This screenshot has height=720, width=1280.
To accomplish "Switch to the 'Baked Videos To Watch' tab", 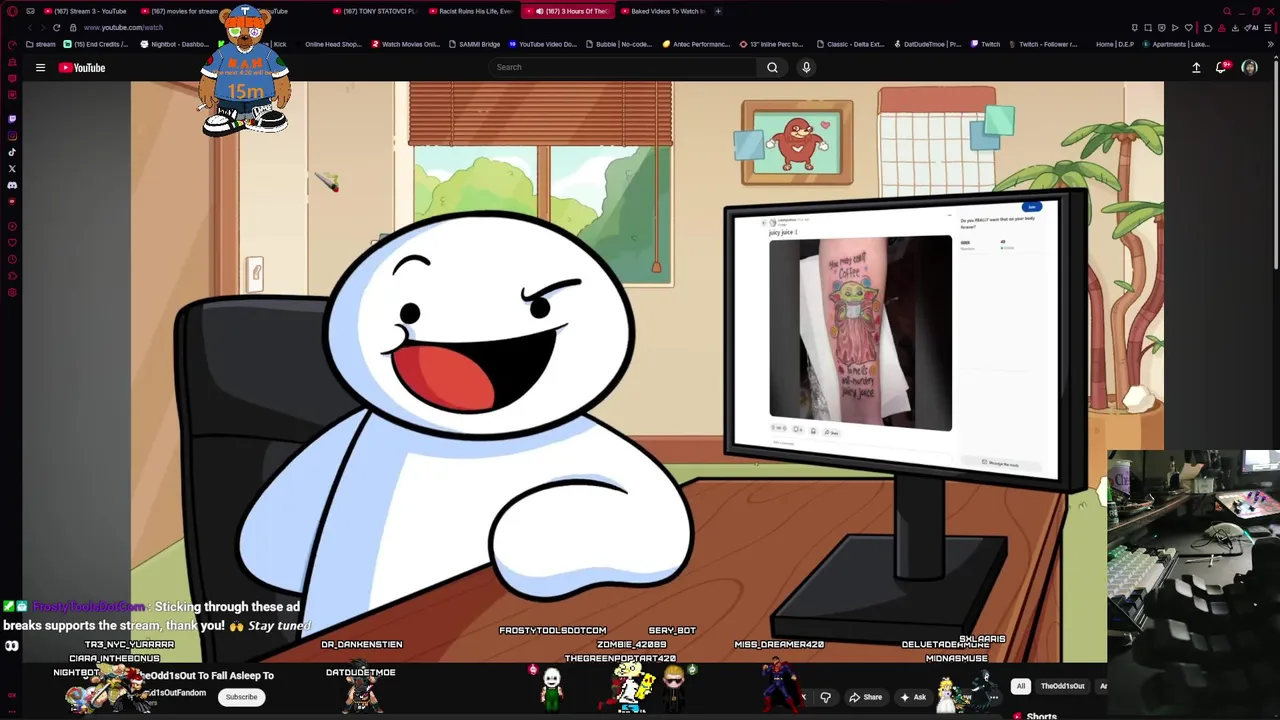I will pyautogui.click(x=663, y=11).
